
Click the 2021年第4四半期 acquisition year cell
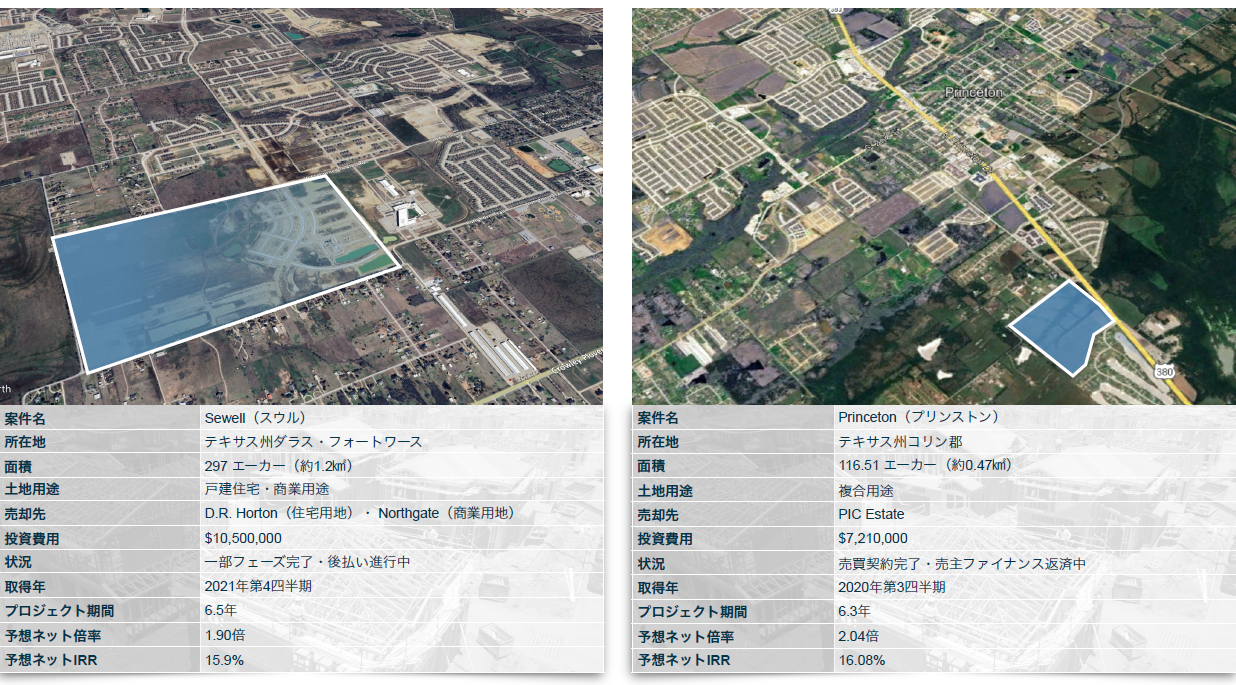pyautogui.click(x=258, y=587)
